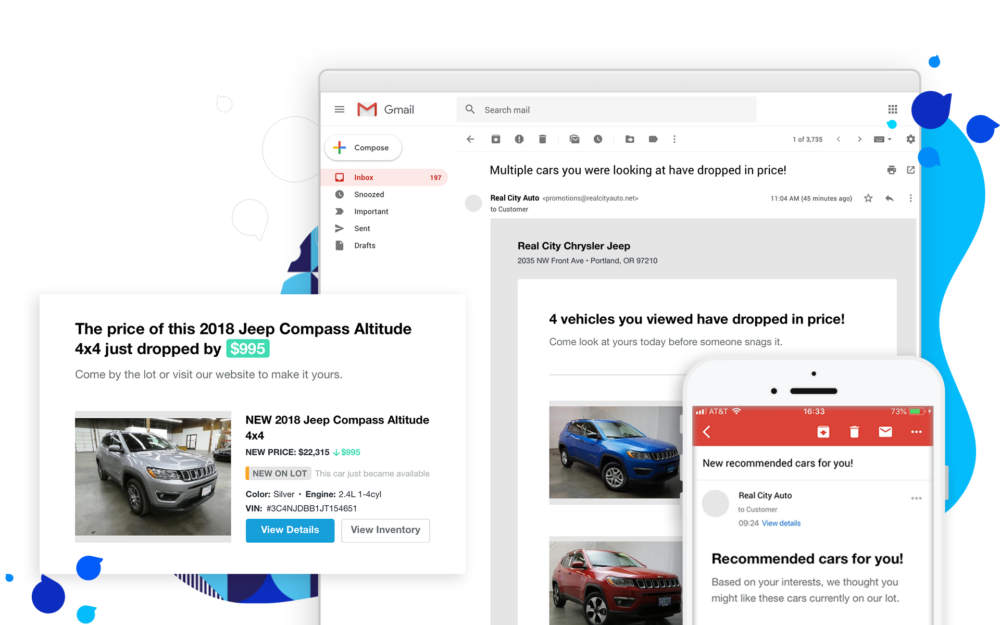Go to the newer email chevron
The image size is (1000, 625).
point(839,139)
